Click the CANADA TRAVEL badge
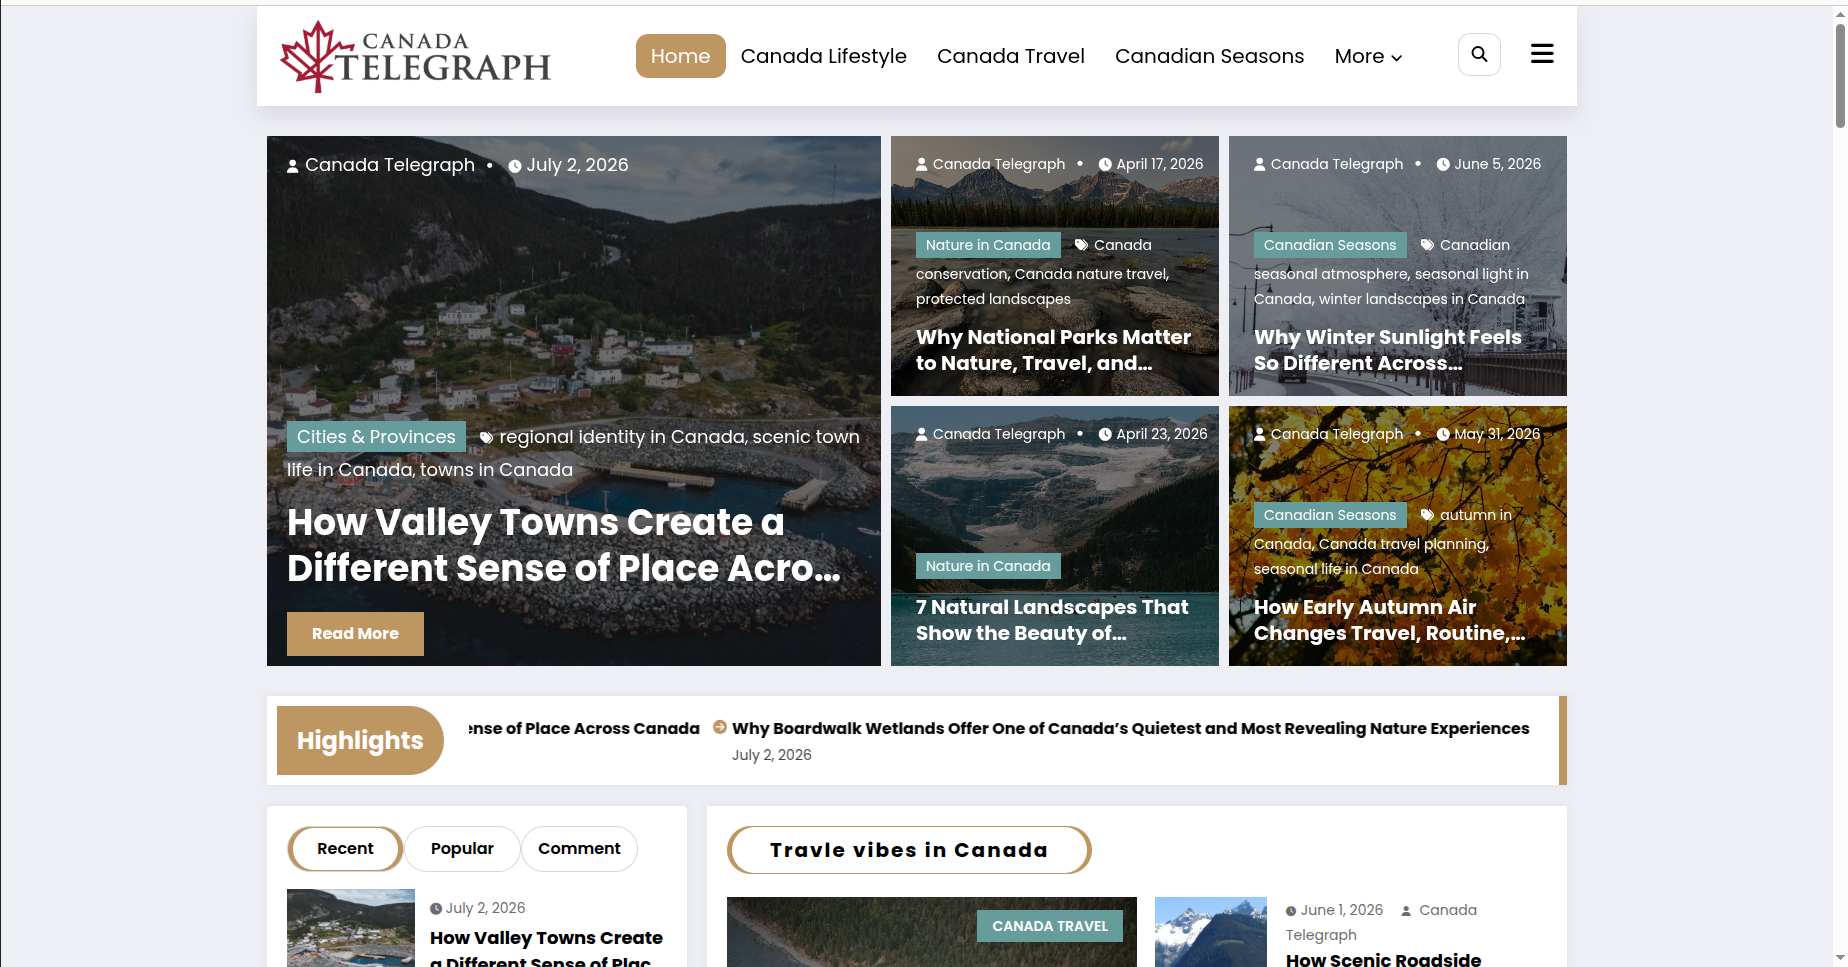 [x=1050, y=926]
